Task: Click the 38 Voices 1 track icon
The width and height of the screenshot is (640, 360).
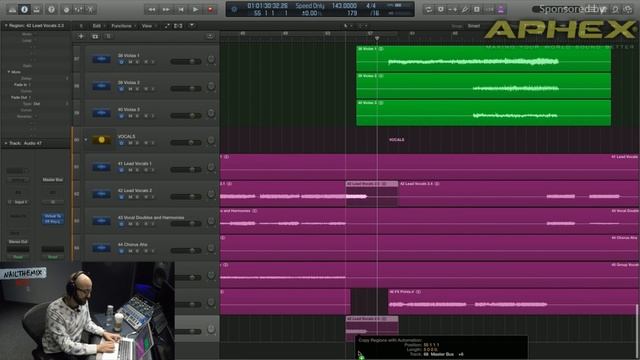Action: pos(101,59)
